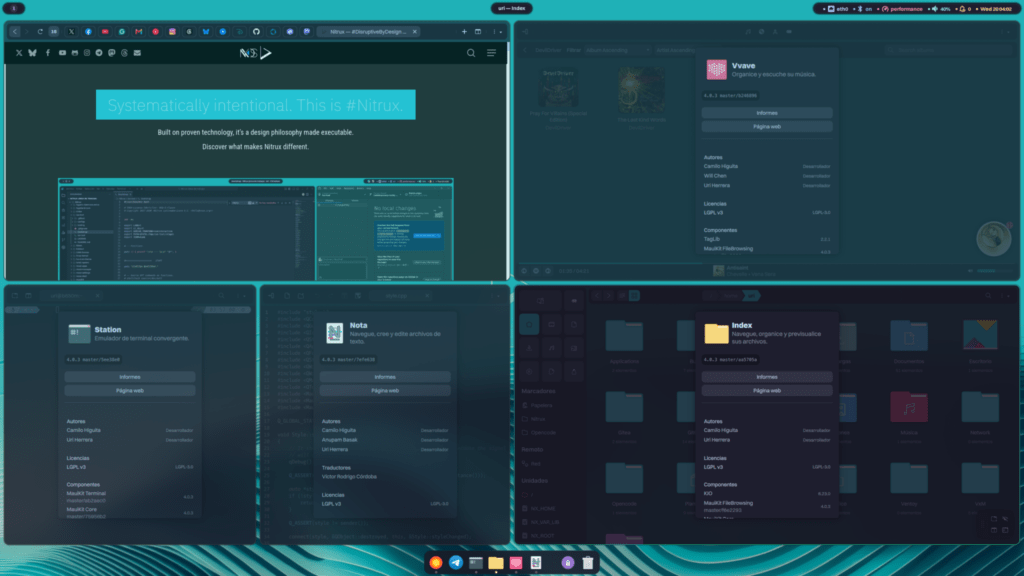This screenshot has width=1024, height=576.
Task: Open Nitrux email envelope link
Action: click(137, 53)
